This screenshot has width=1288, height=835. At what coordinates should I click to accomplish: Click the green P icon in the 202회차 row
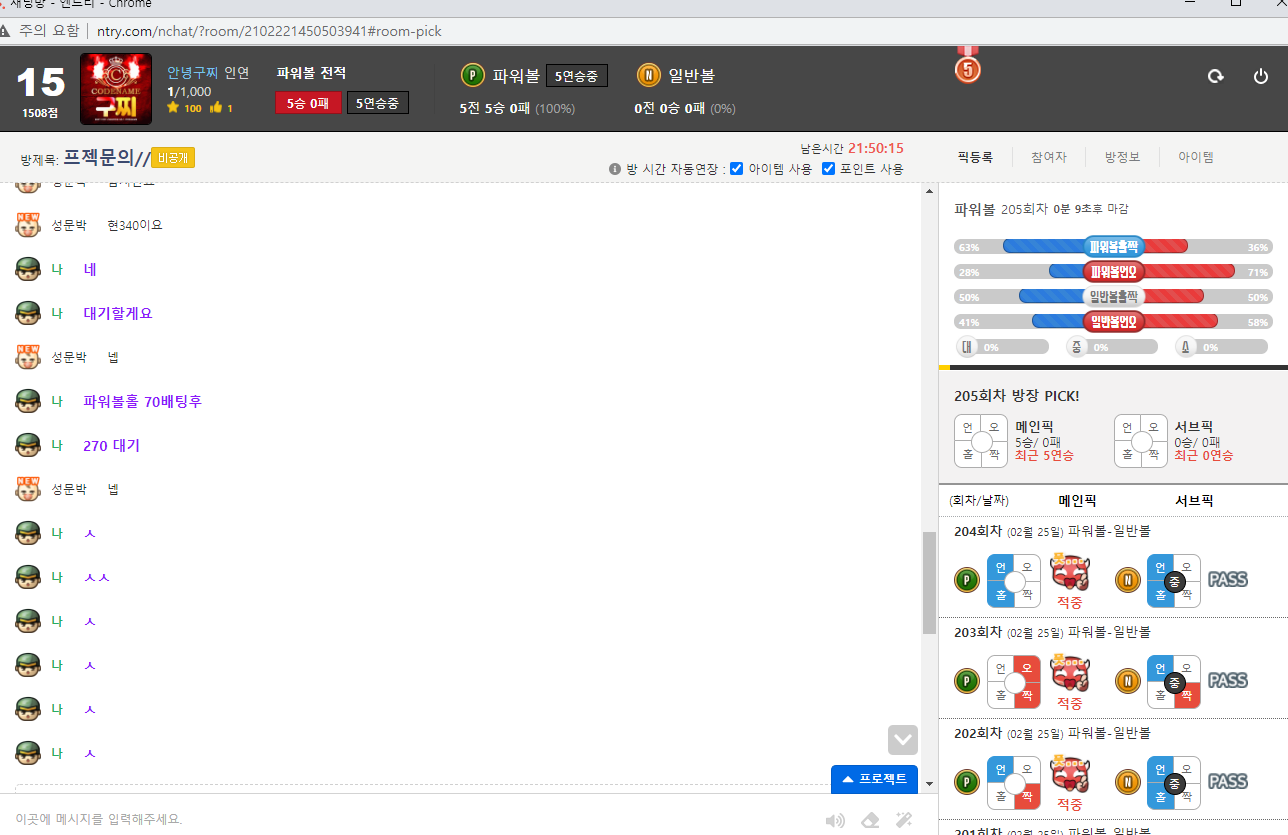coord(967,782)
